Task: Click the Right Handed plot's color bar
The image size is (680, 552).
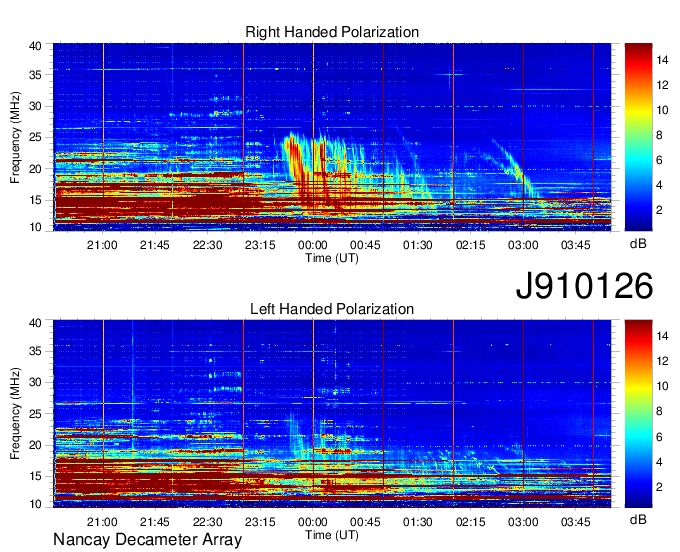Action: click(638, 137)
